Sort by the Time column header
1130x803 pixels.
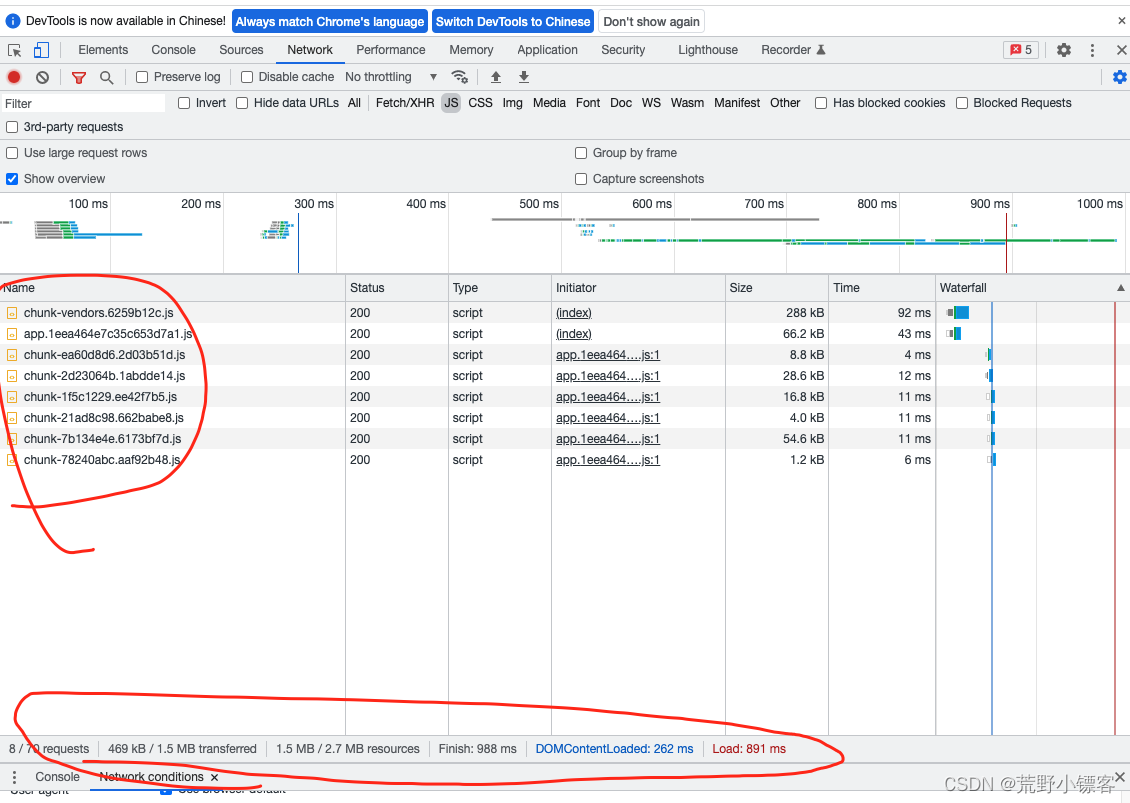tap(881, 288)
